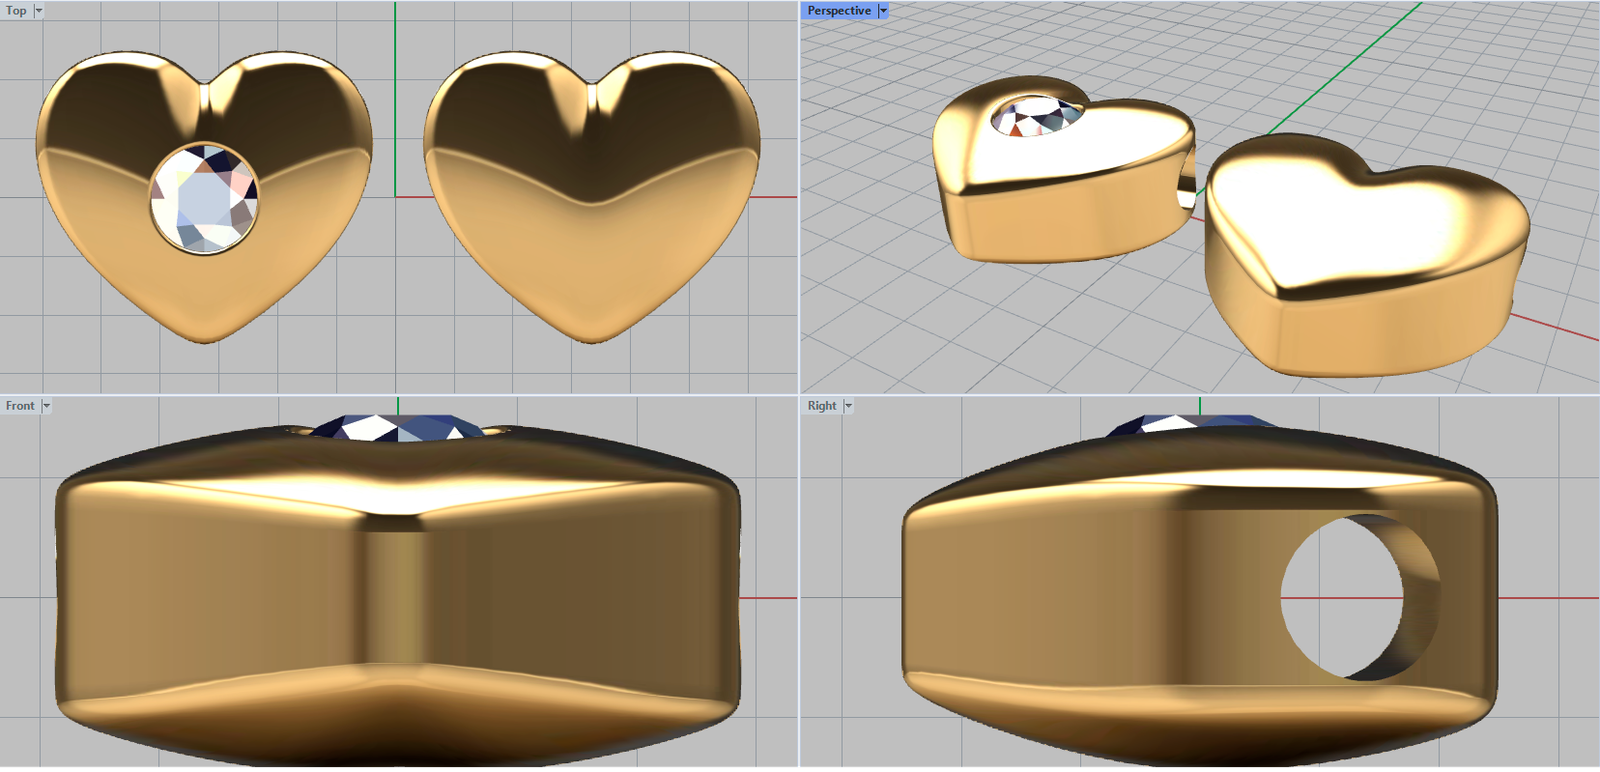
Task: Click the Top viewport title label
Action: (x=16, y=11)
